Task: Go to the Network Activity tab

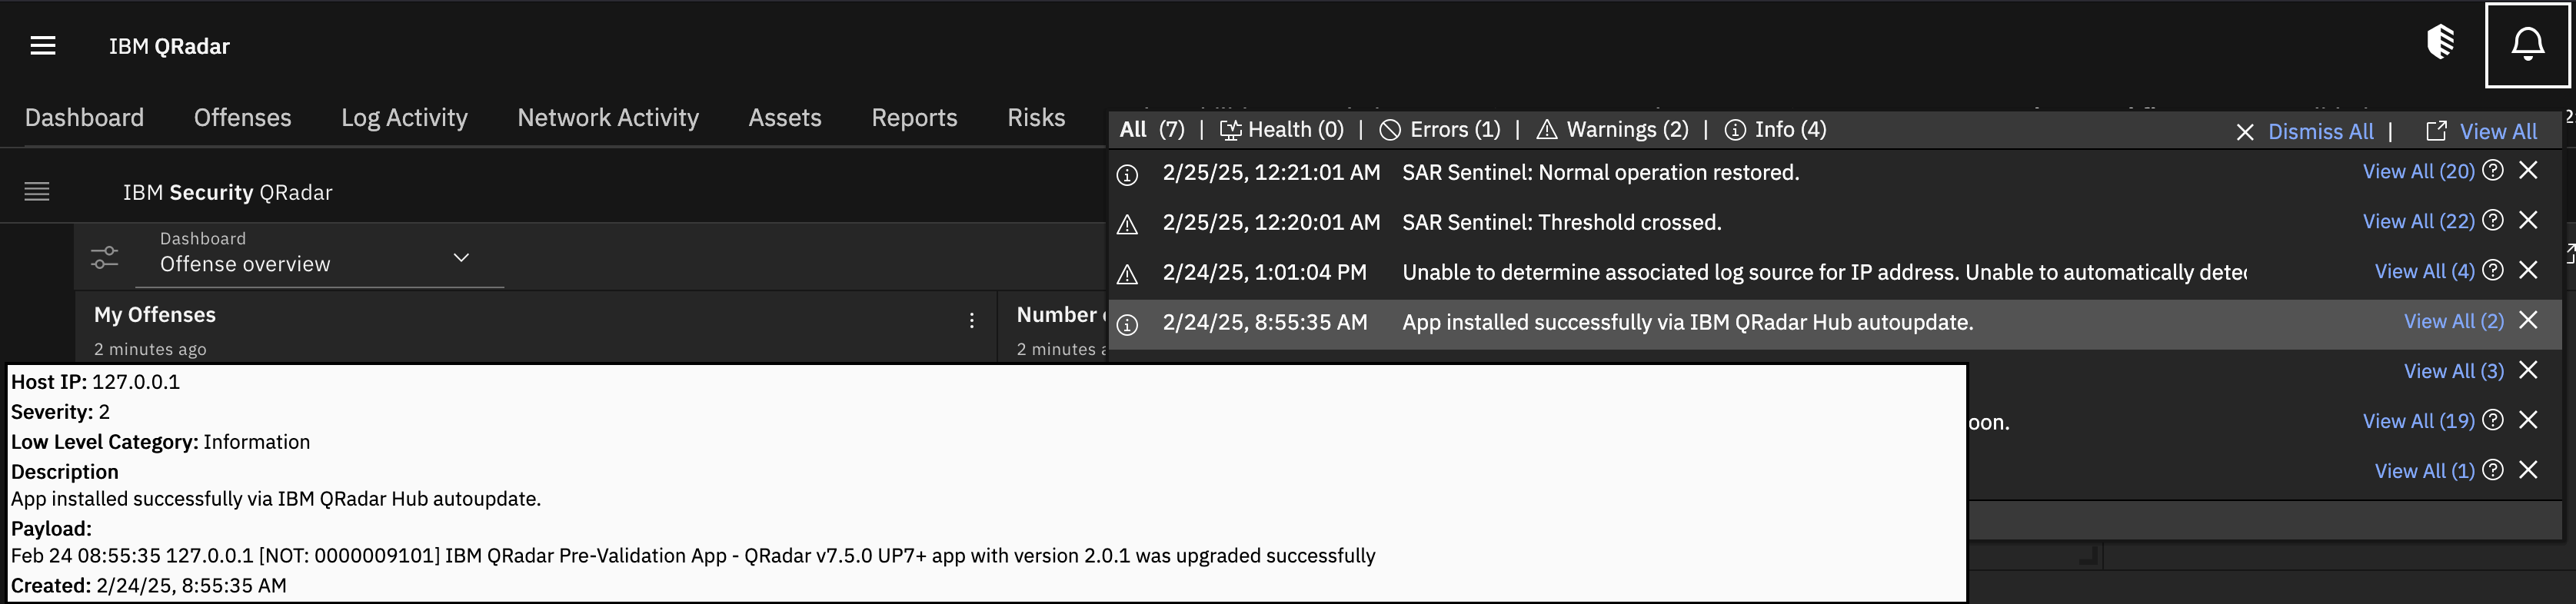Action: point(608,118)
